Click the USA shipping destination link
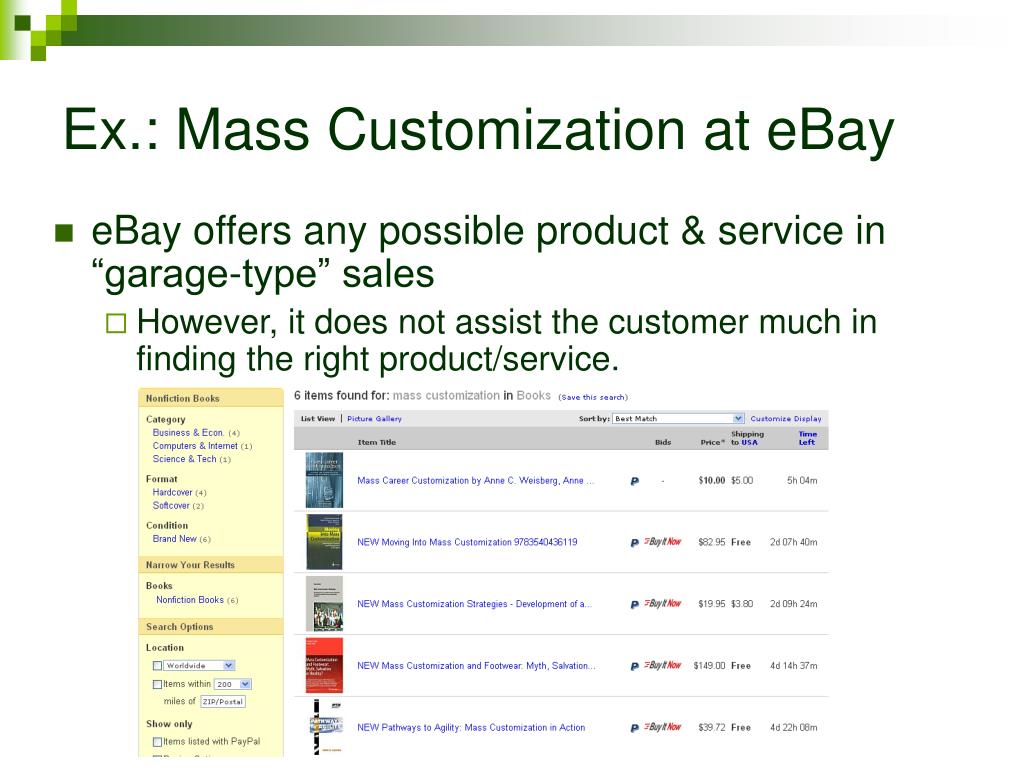Viewport: 1024px width, 768px height. click(x=750, y=443)
